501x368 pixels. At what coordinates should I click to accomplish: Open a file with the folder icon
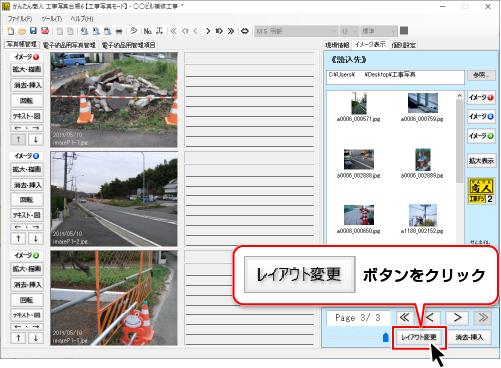(22, 31)
